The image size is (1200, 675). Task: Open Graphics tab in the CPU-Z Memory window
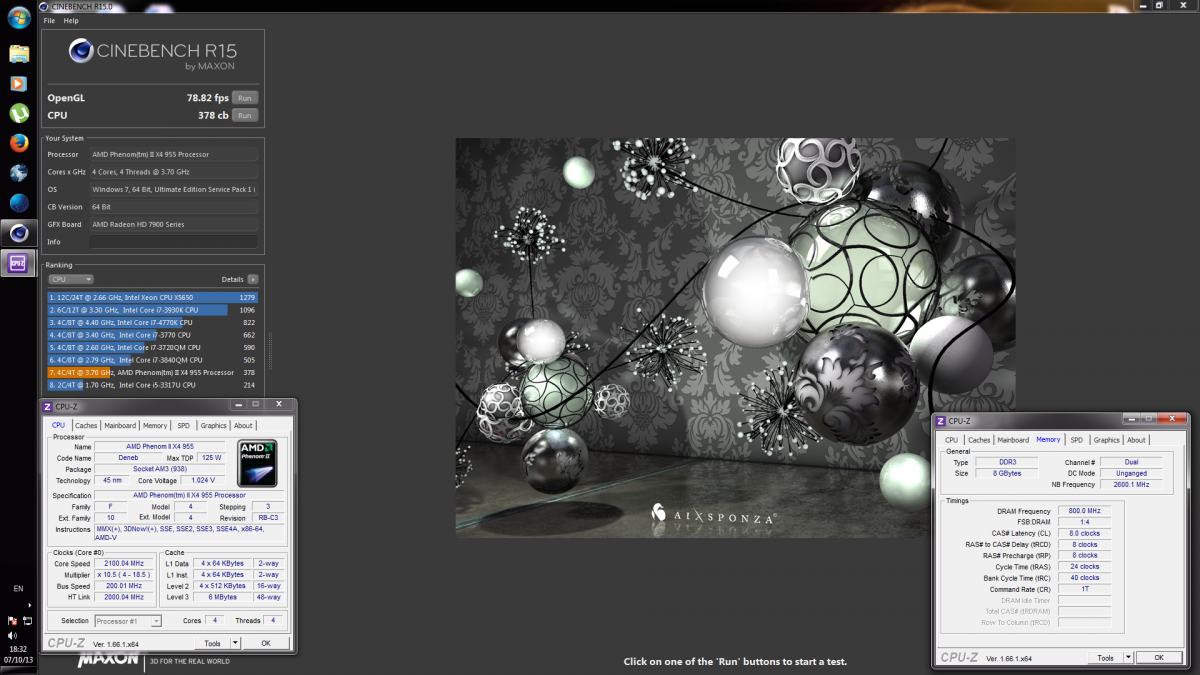tap(1107, 440)
